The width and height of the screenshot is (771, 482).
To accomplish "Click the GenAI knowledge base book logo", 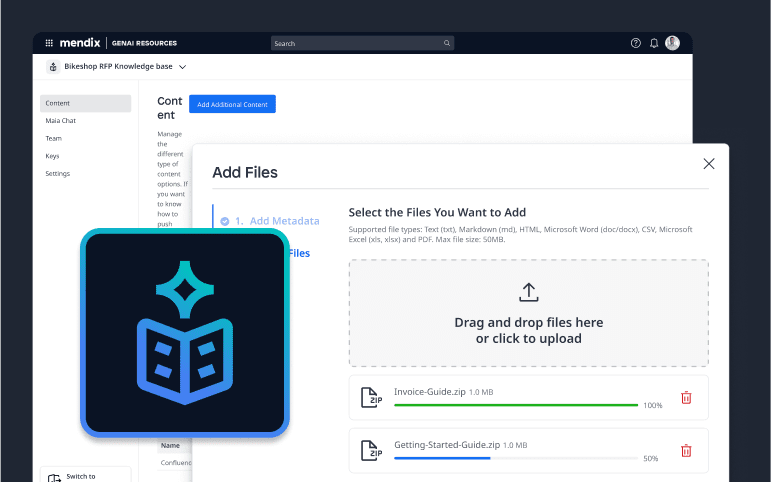I will point(185,333).
